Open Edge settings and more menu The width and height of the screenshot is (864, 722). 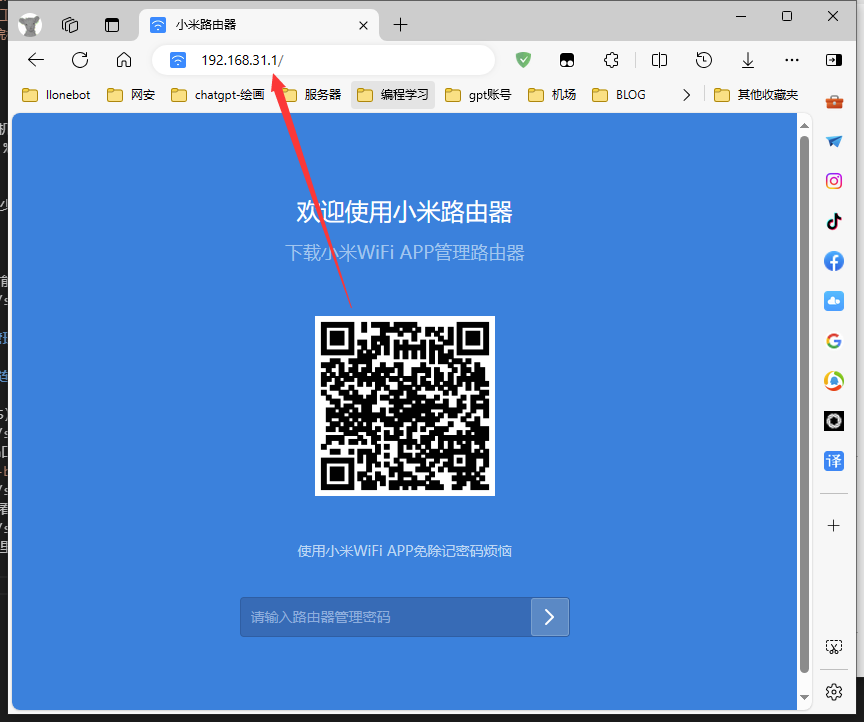(x=792, y=60)
